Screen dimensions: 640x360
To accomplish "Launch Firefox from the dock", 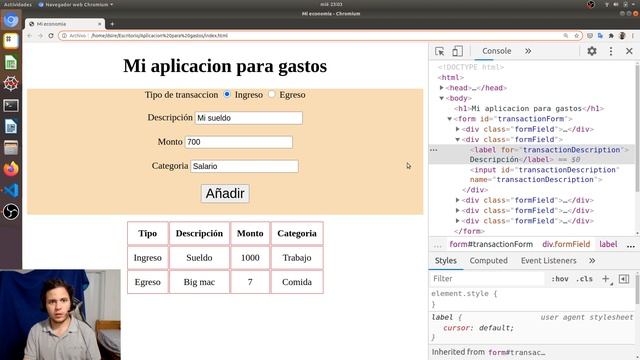I will 11,169.
